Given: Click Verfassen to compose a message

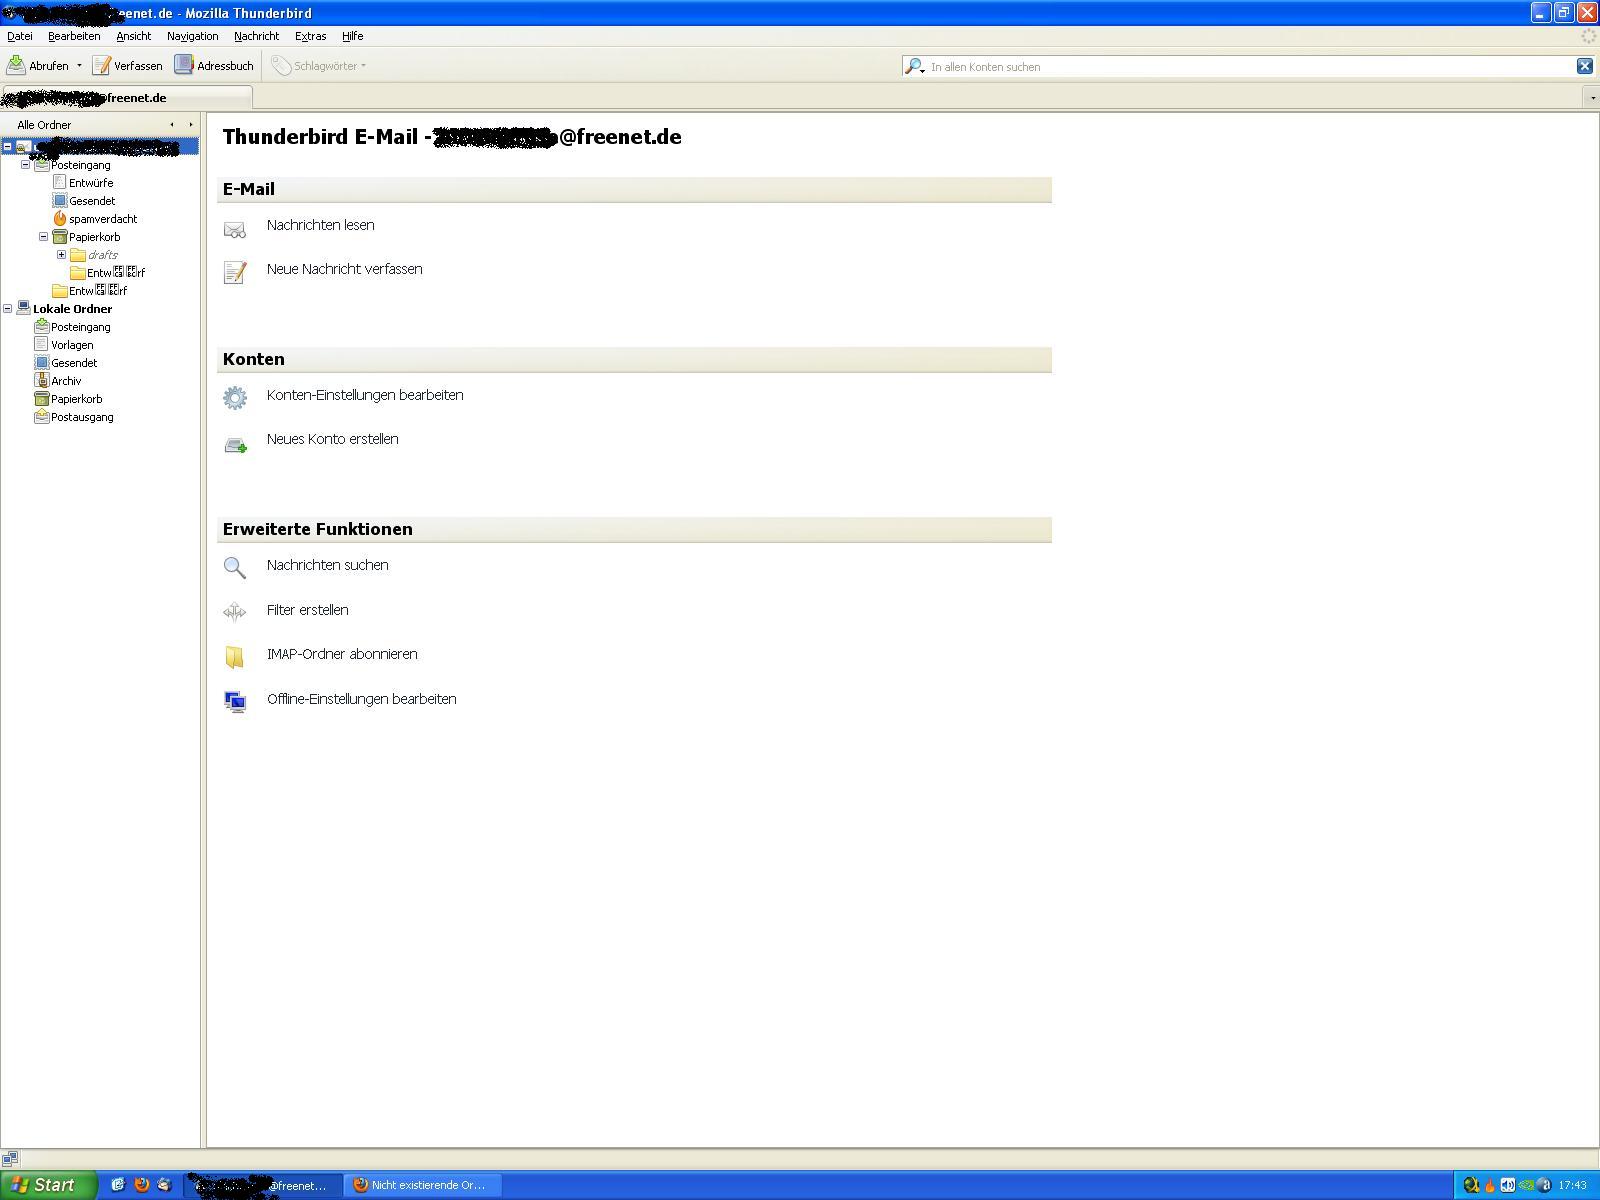Looking at the screenshot, I should 128,65.
